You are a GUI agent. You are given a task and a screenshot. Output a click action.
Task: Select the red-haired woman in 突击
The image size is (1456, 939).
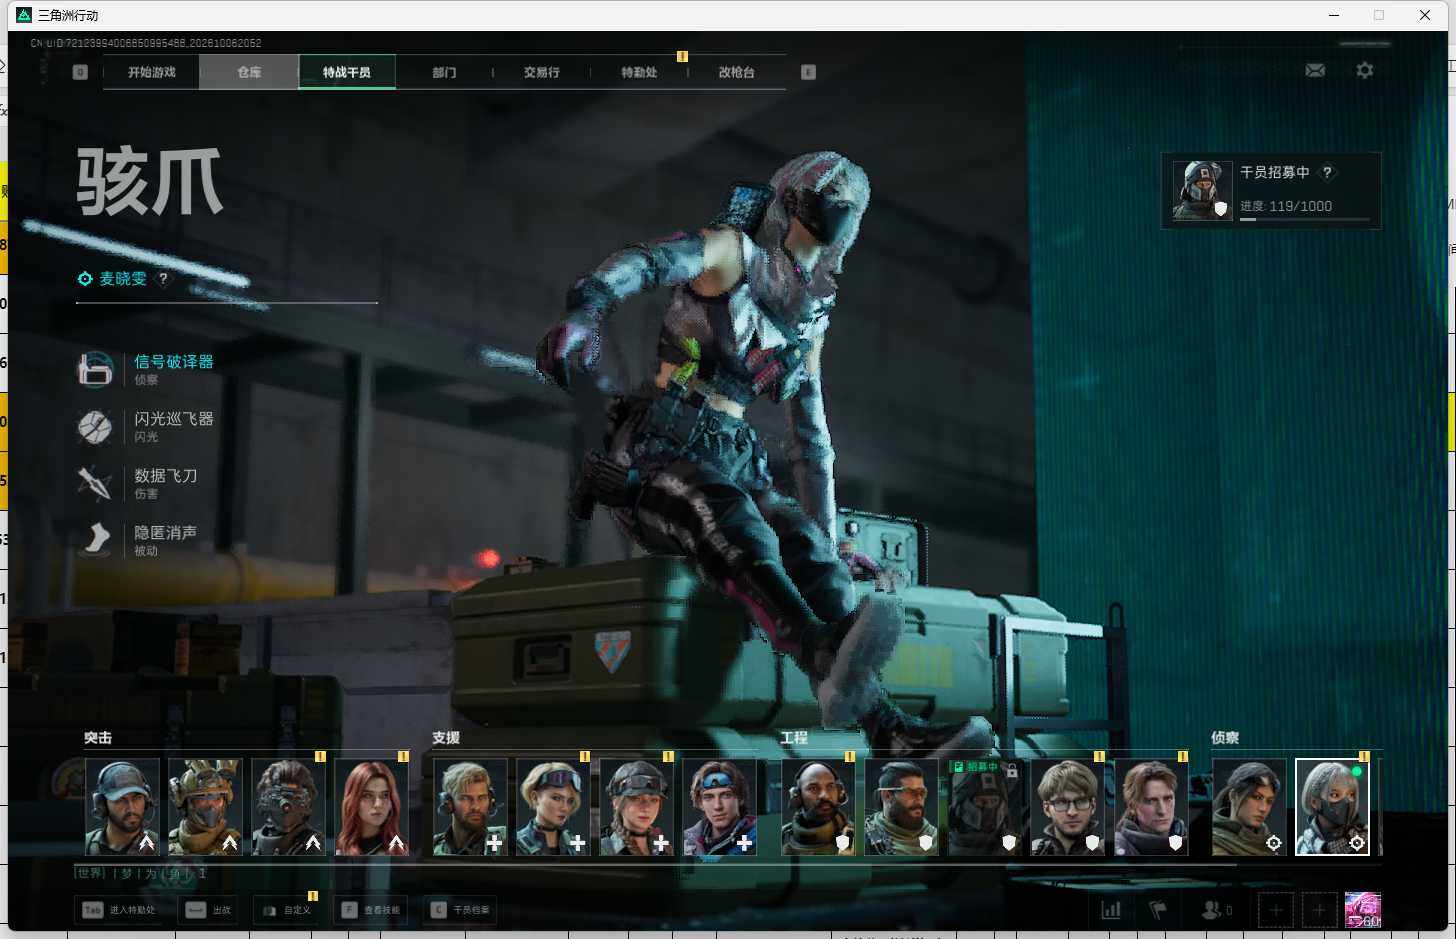[x=371, y=807]
